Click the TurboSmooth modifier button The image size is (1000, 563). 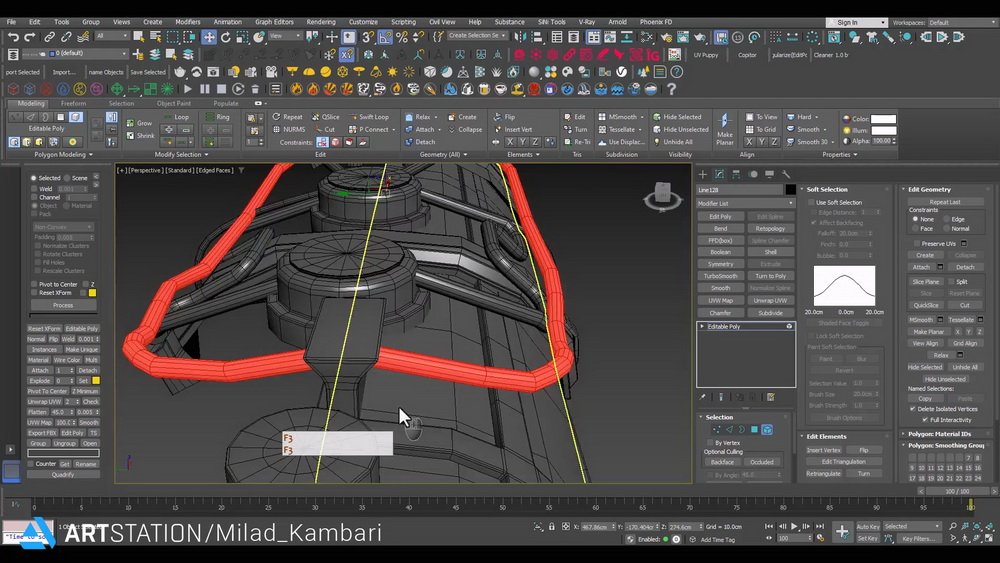(721, 276)
